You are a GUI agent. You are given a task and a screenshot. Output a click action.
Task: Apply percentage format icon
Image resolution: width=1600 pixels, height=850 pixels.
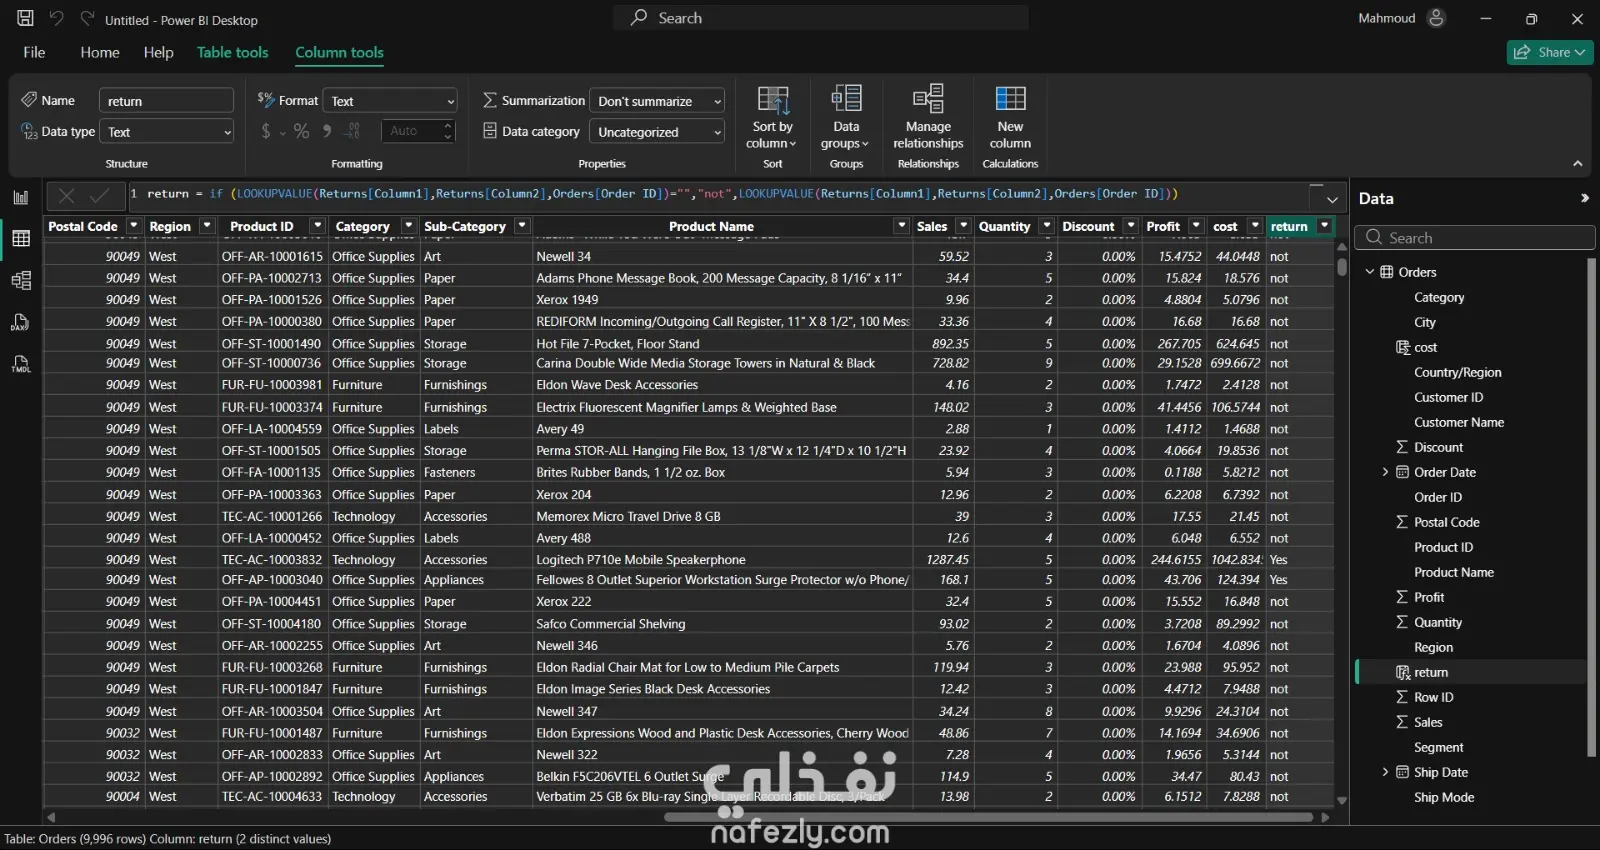pyautogui.click(x=301, y=131)
